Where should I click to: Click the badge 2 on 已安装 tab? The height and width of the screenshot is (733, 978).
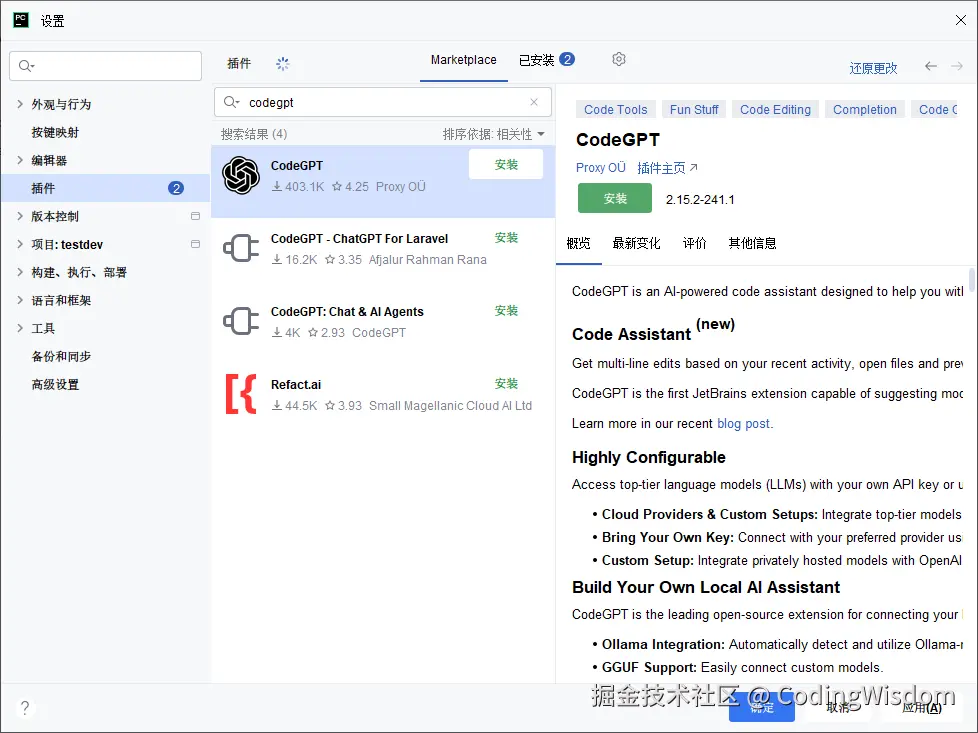click(x=567, y=59)
